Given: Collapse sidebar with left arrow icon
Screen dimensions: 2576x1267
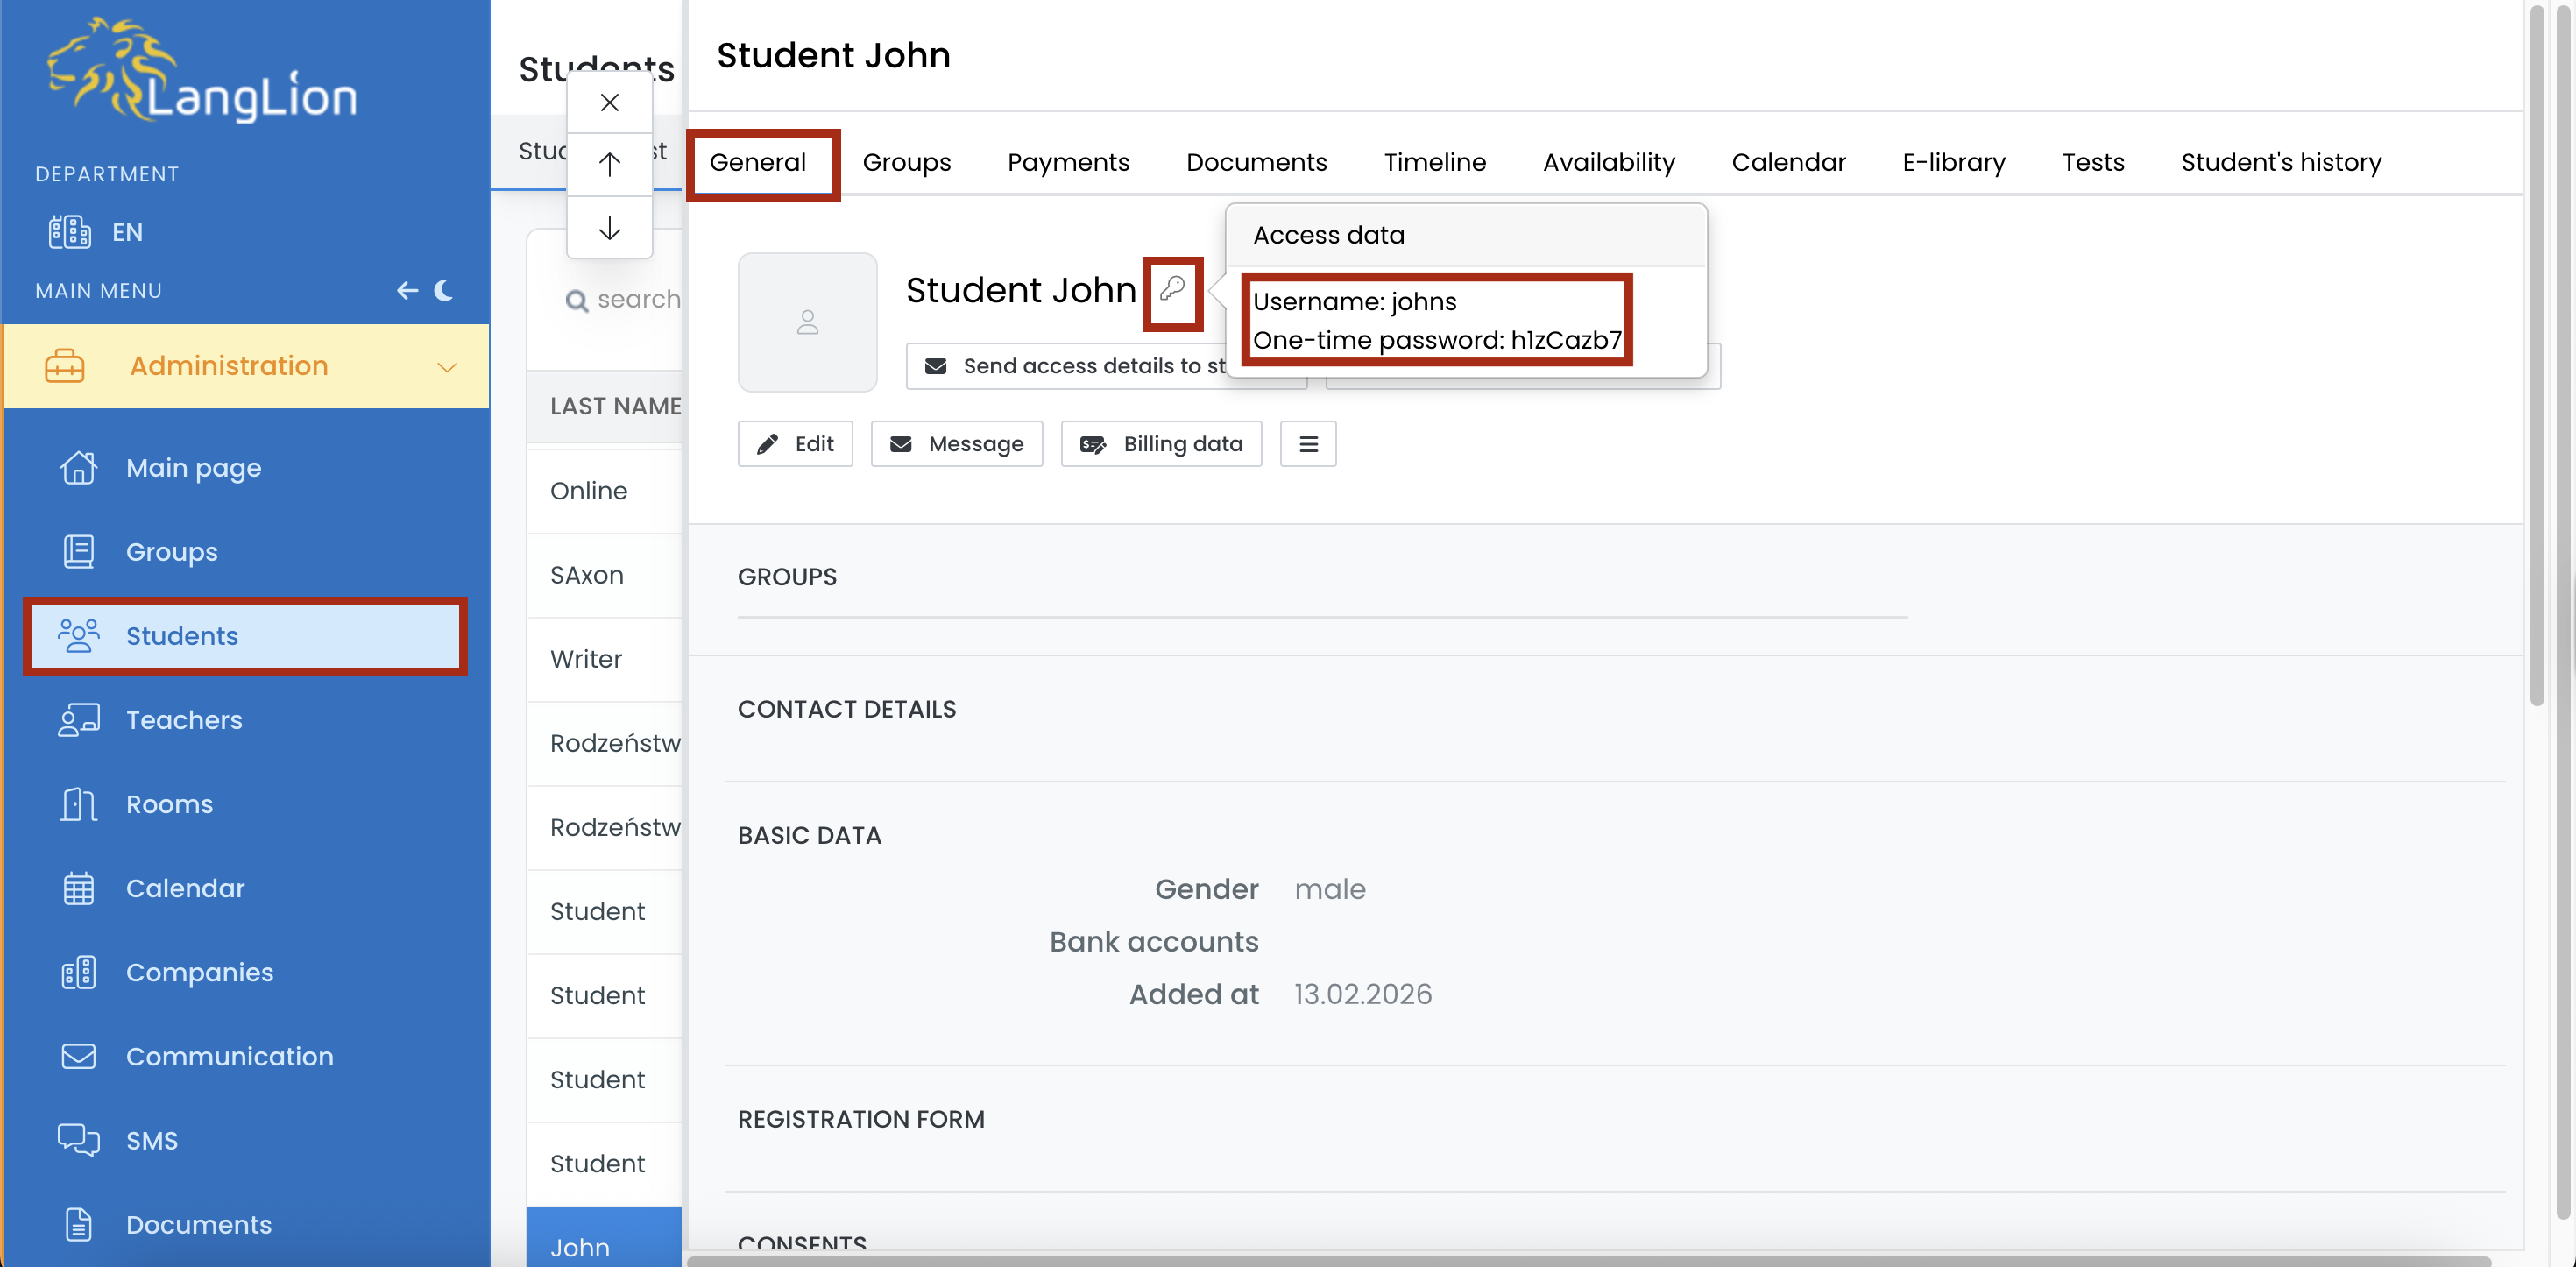Looking at the screenshot, I should [406, 290].
